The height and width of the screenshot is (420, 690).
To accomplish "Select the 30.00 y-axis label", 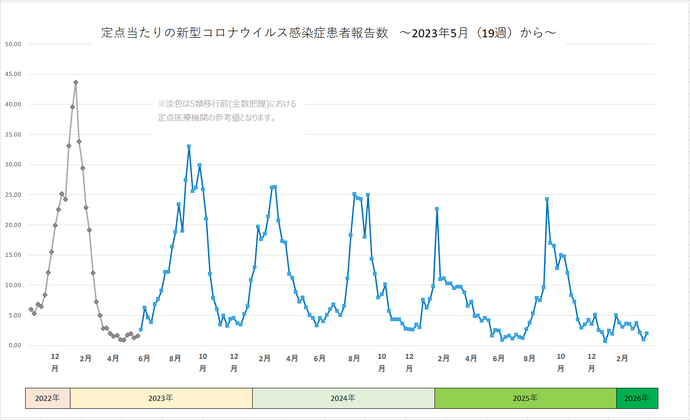I will coord(13,165).
